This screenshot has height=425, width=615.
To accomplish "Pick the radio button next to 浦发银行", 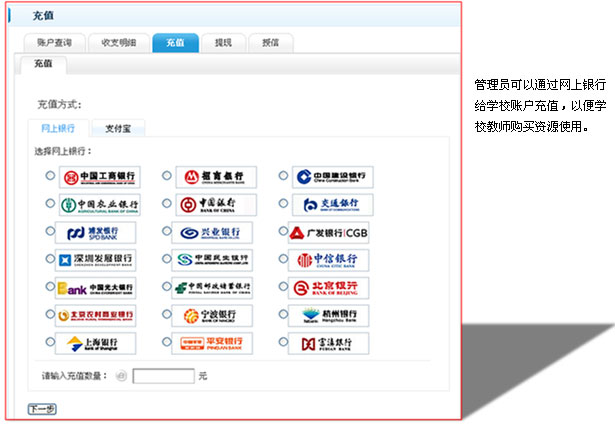I will (50, 231).
